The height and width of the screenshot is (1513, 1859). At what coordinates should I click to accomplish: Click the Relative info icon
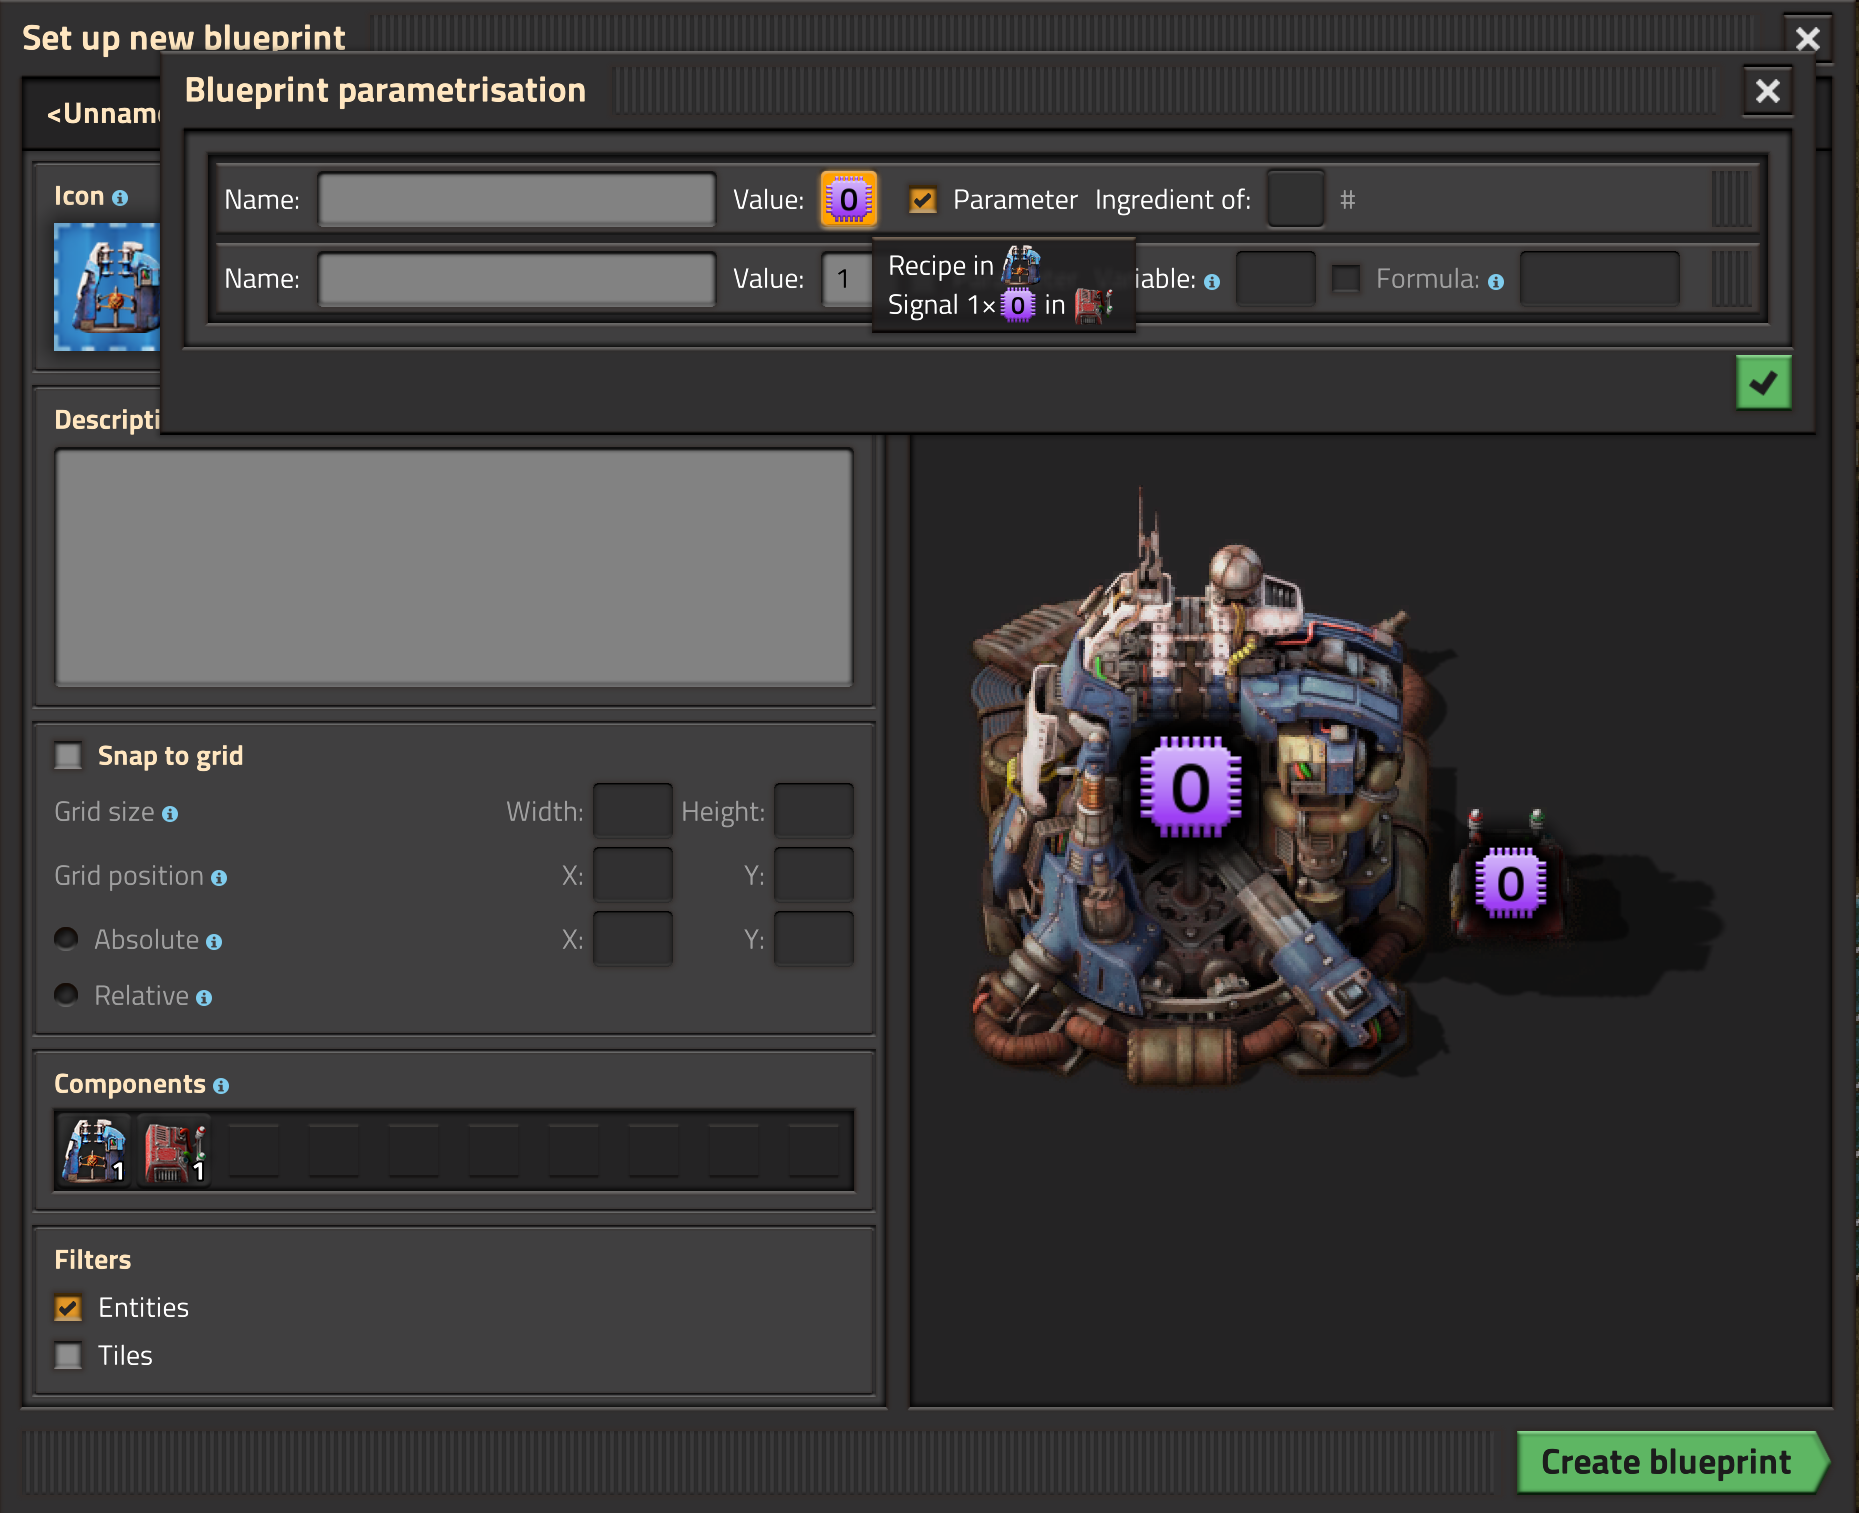(x=204, y=998)
